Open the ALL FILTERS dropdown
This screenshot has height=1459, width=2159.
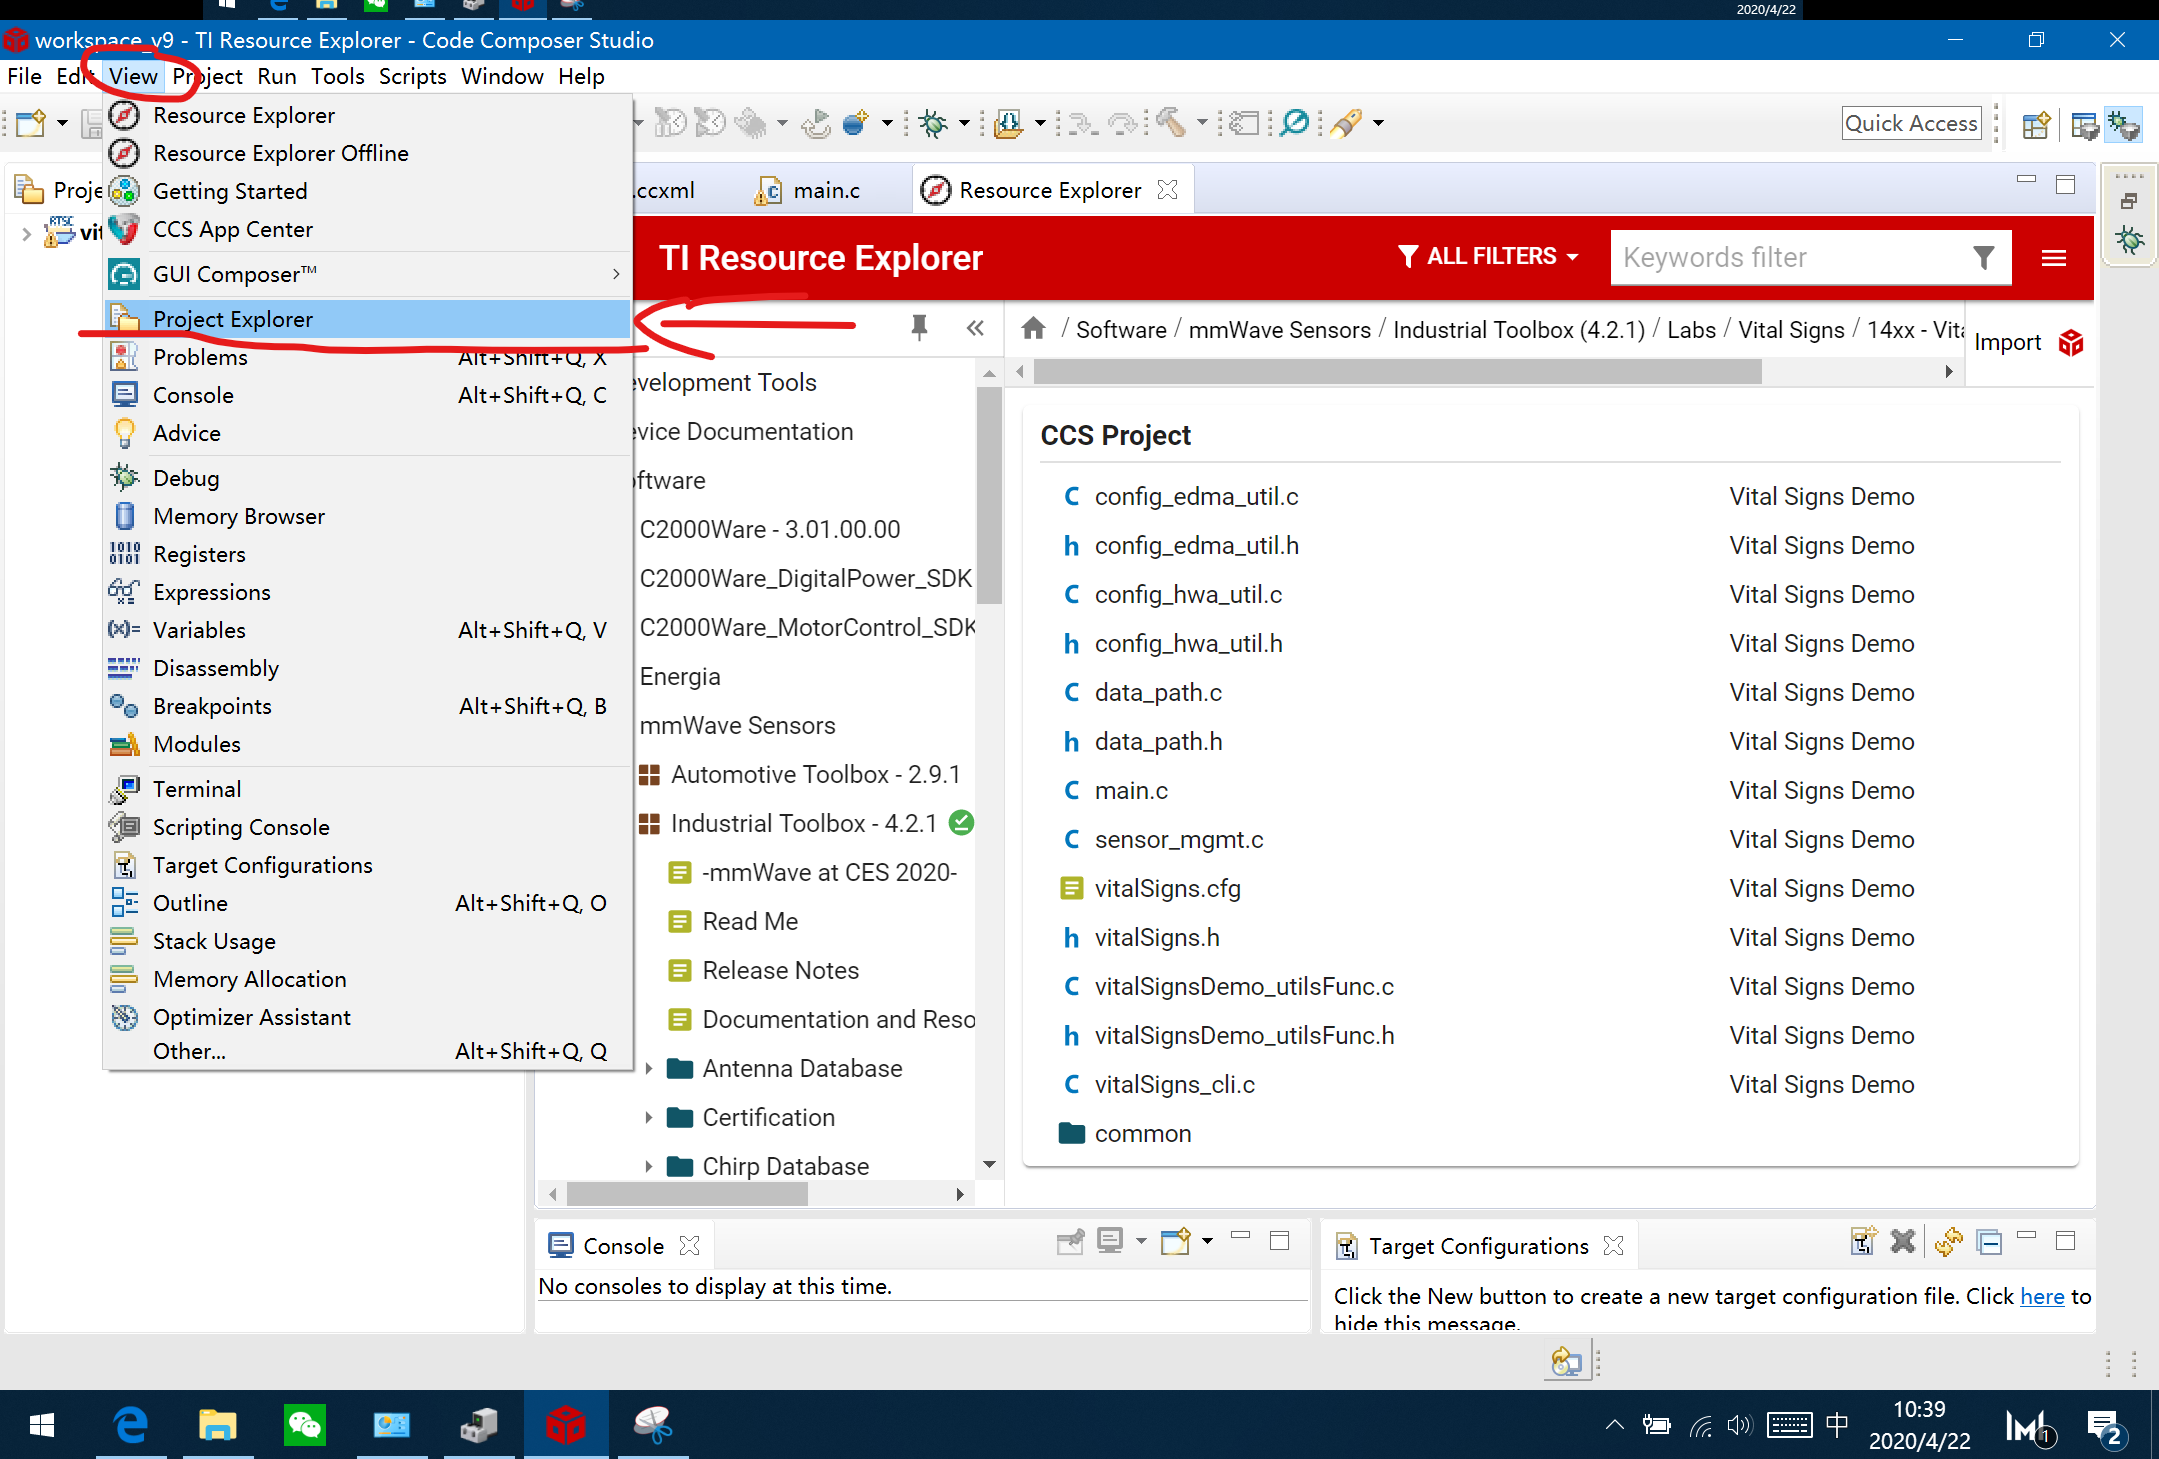click(1488, 256)
